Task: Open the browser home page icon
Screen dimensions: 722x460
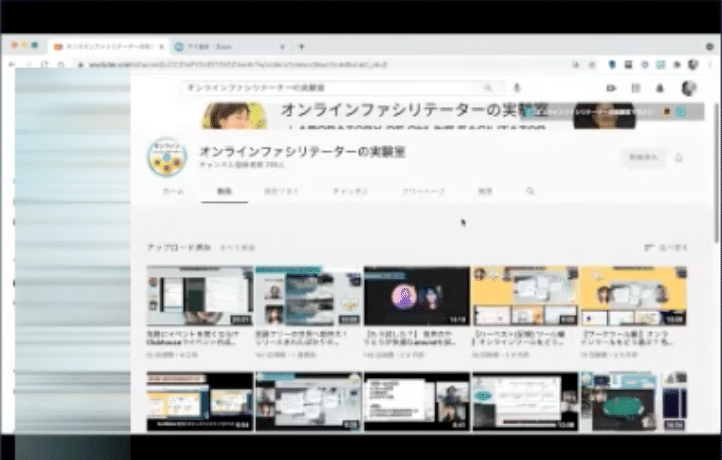Action: coord(61,64)
